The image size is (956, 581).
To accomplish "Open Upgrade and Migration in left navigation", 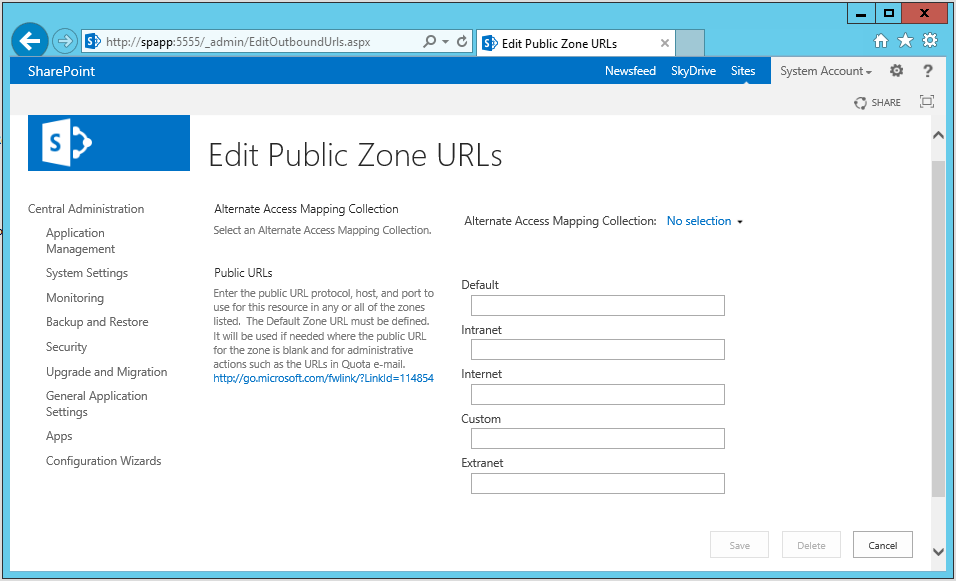I will click(106, 372).
